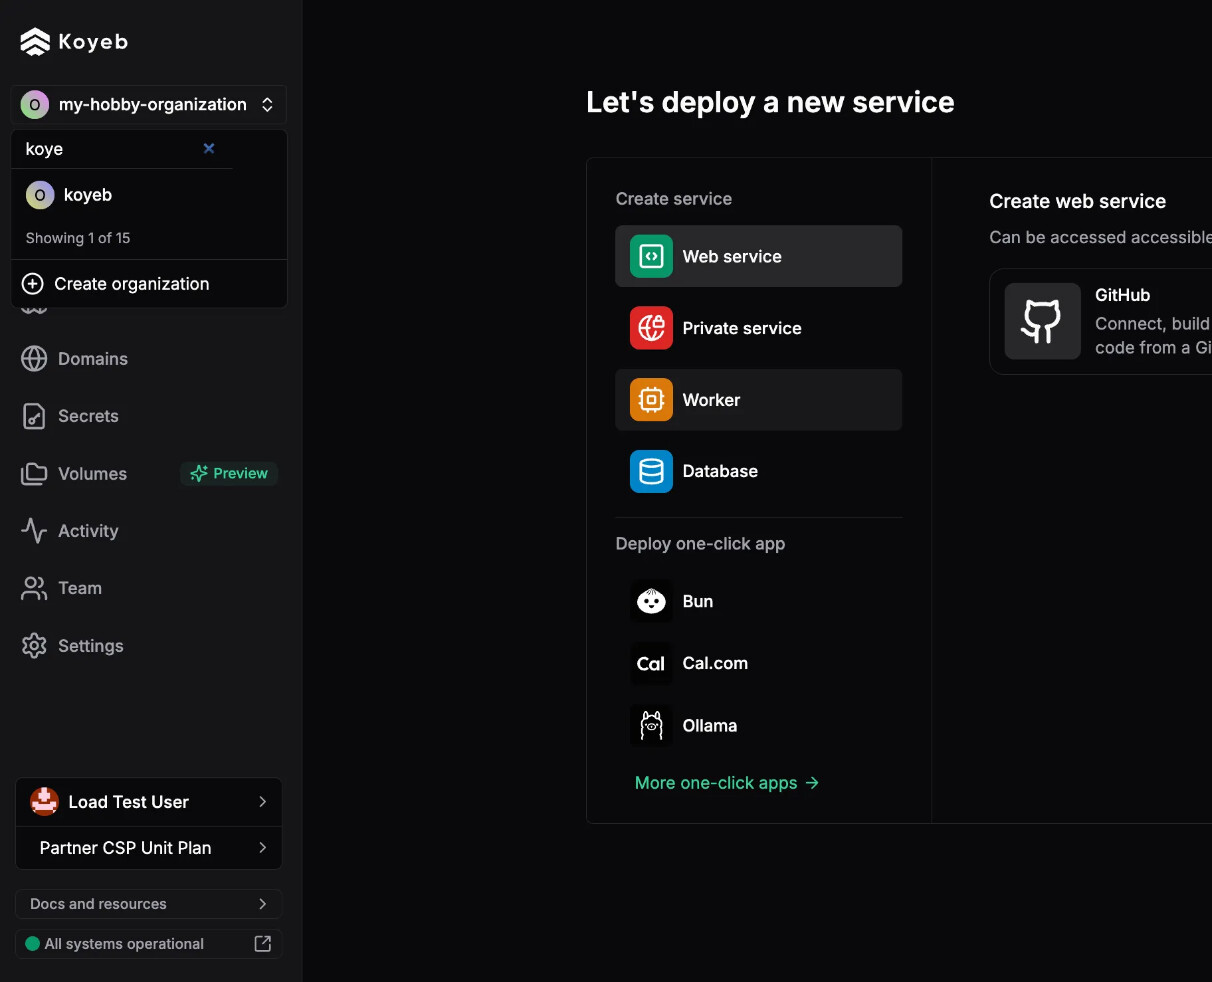Click the Create web service heading

tap(1078, 201)
